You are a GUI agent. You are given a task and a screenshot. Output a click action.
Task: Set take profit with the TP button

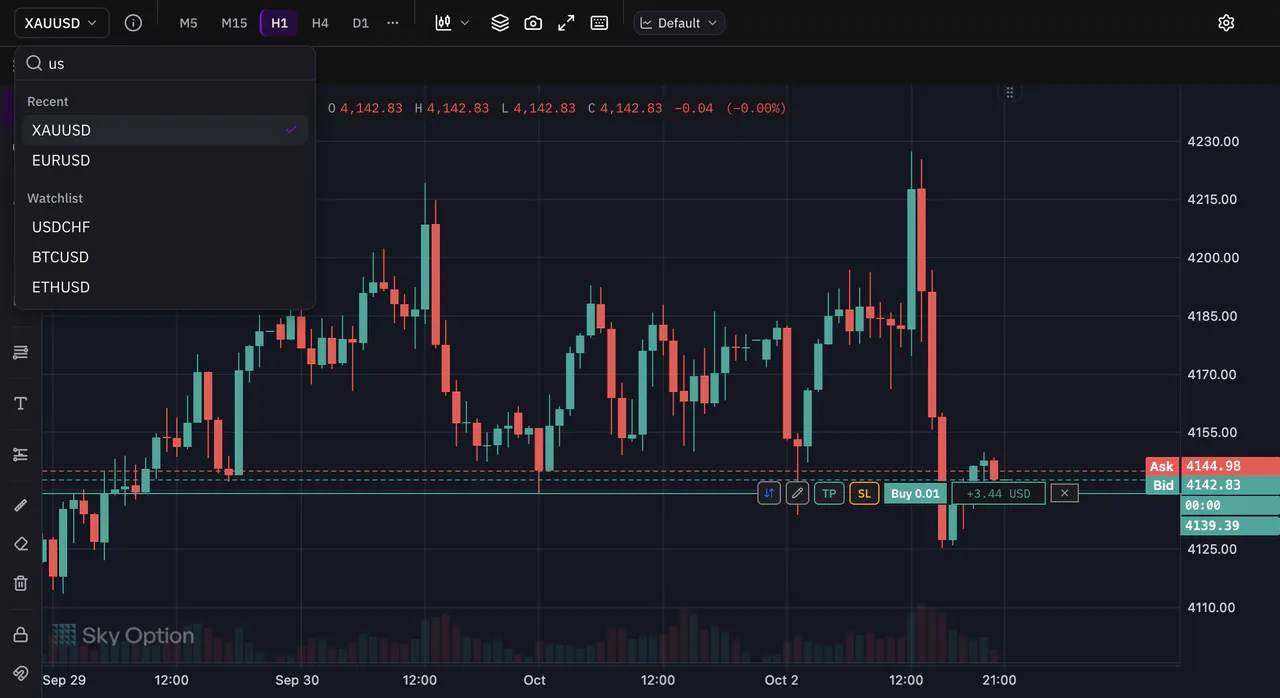coord(829,493)
